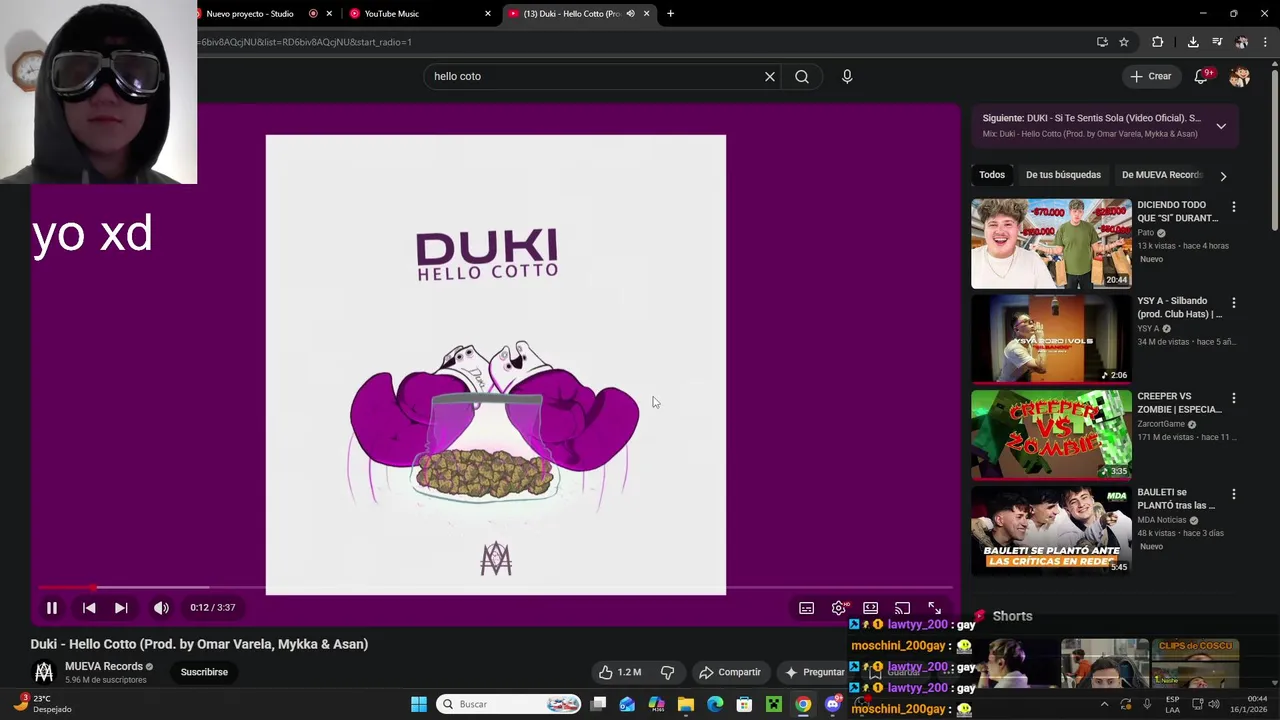Image resolution: width=1280 pixels, height=720 pixels.
Task: Select the 'De MUEVA Records' chip
Action: click(1161, 175)
